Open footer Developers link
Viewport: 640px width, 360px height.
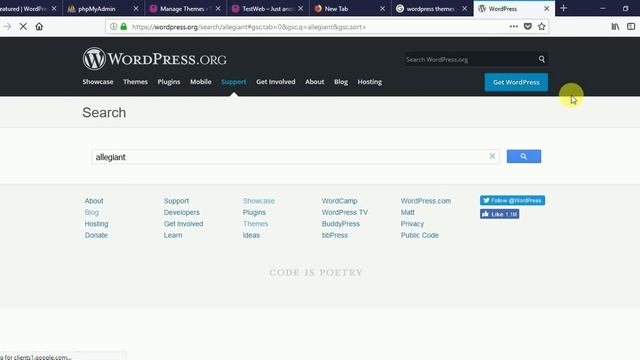click(x=182, y=212)
